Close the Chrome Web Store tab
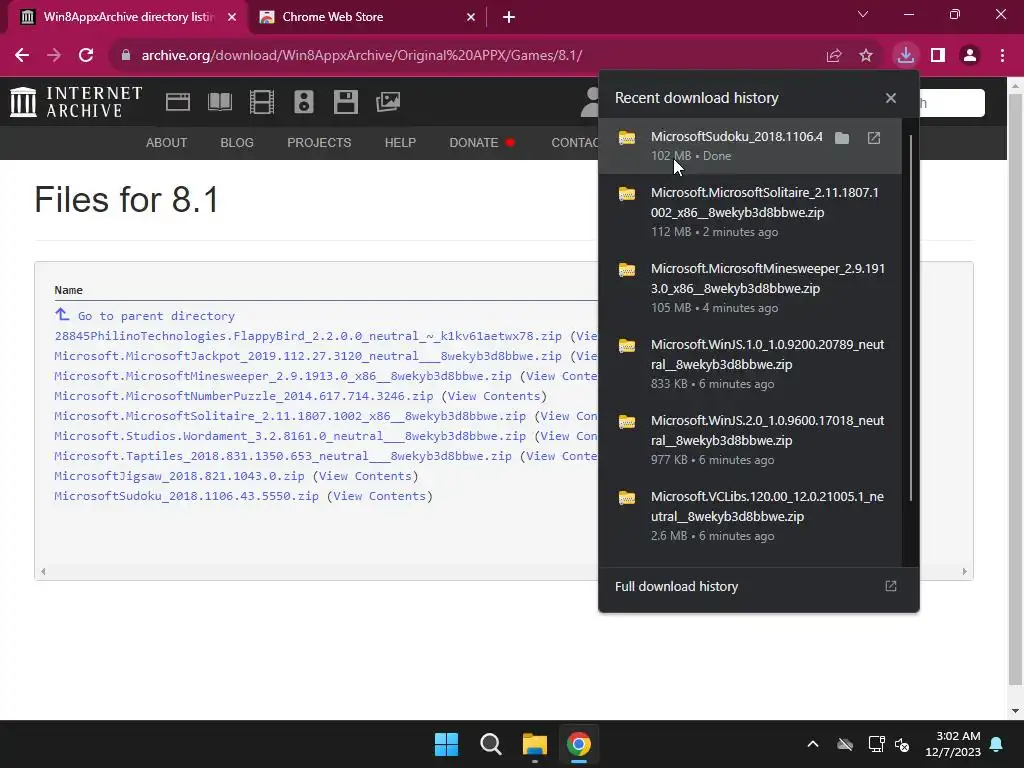Screen dimensions: 1024x768 click(x=471, y=17)
